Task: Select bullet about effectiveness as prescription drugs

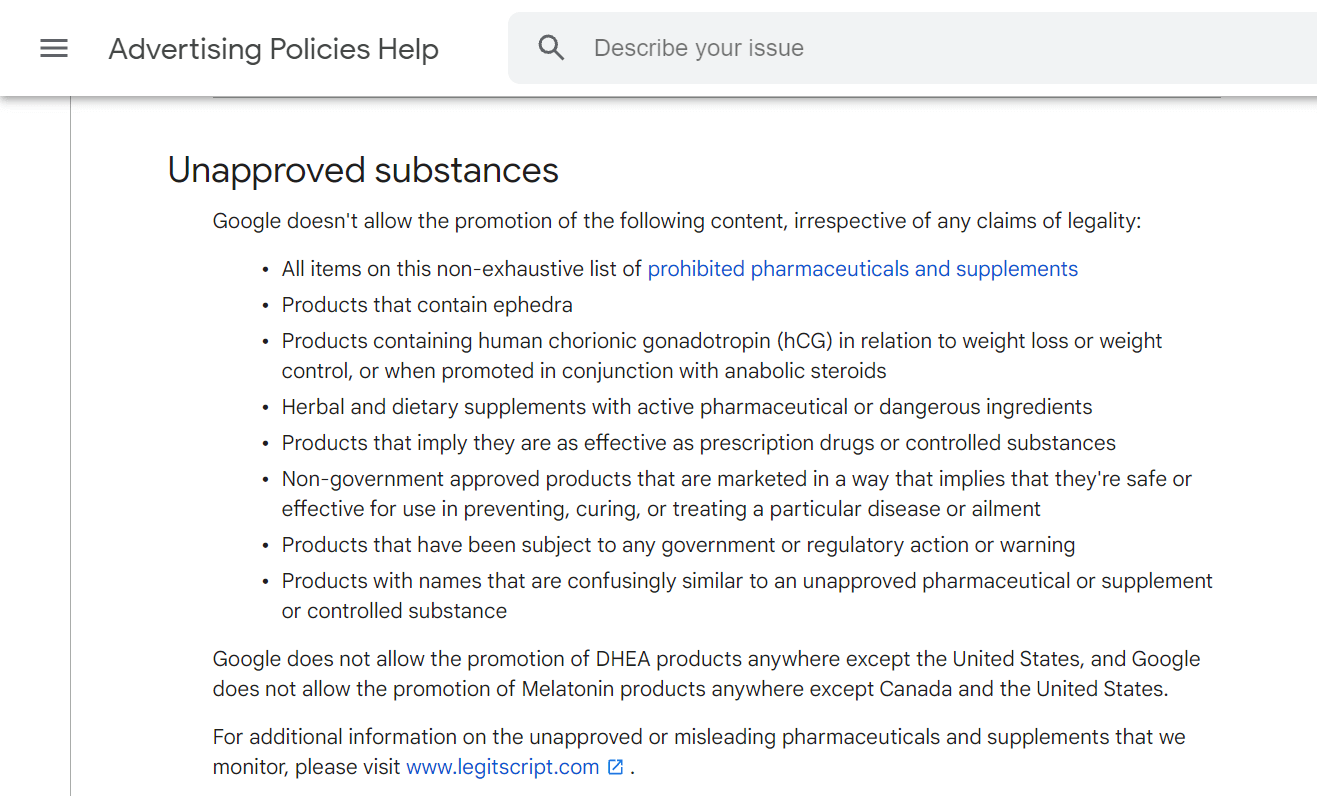Action: coord(698,443)
